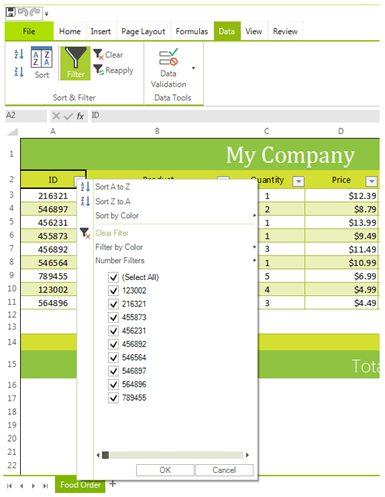The width and height of the screenshot is (385, 497).
Task: Click the sort ascending ribbon icon
Action: click(x=19, y=54)
